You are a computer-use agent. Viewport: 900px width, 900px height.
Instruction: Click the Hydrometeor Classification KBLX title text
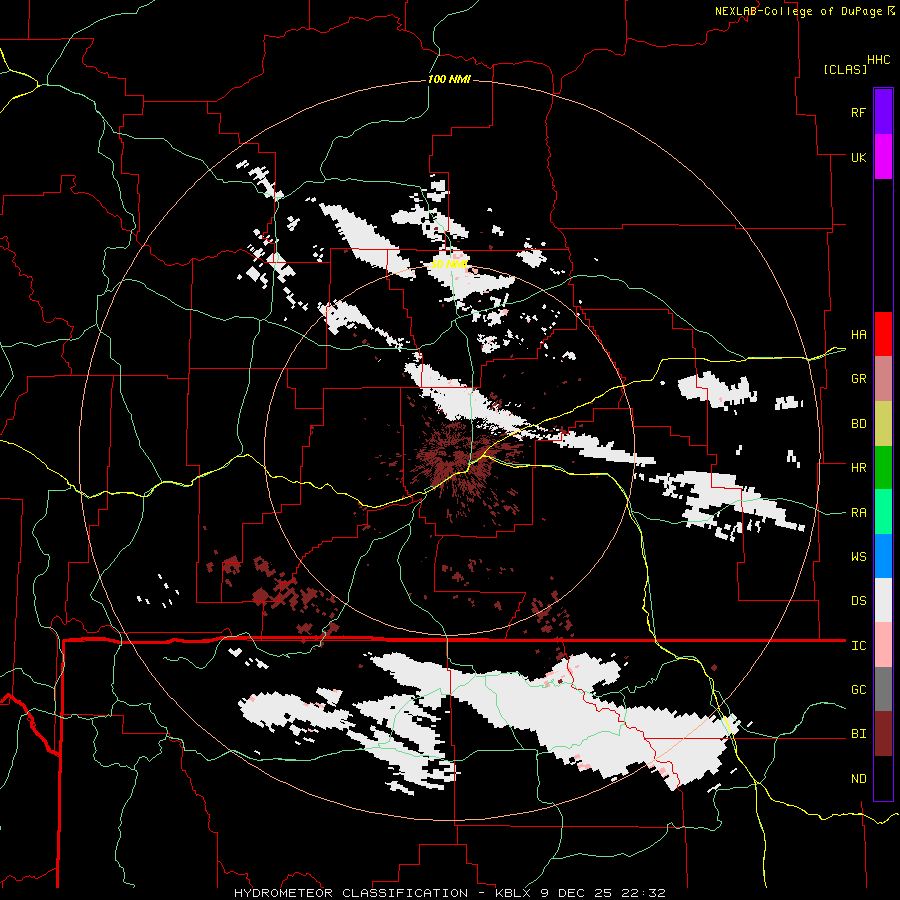point(449,893)
